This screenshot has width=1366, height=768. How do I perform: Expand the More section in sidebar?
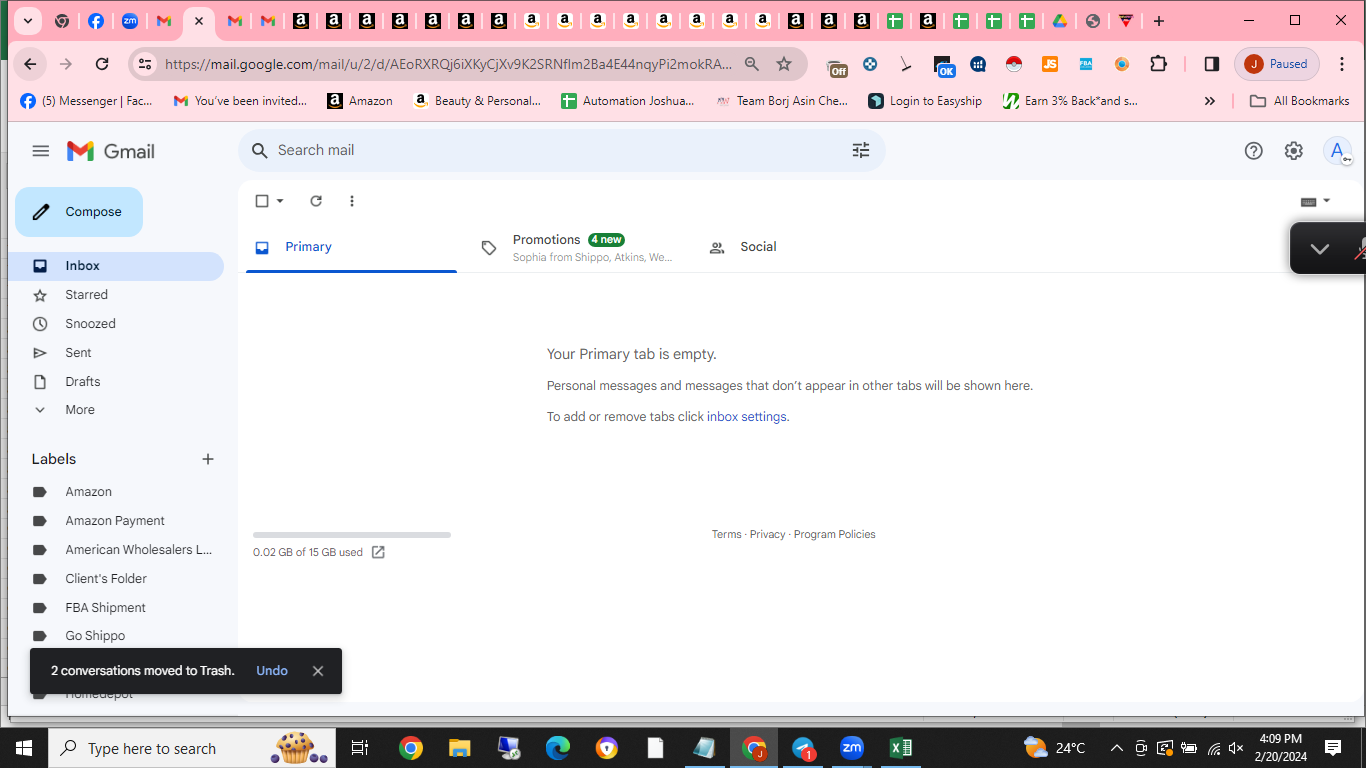[116, 410]
